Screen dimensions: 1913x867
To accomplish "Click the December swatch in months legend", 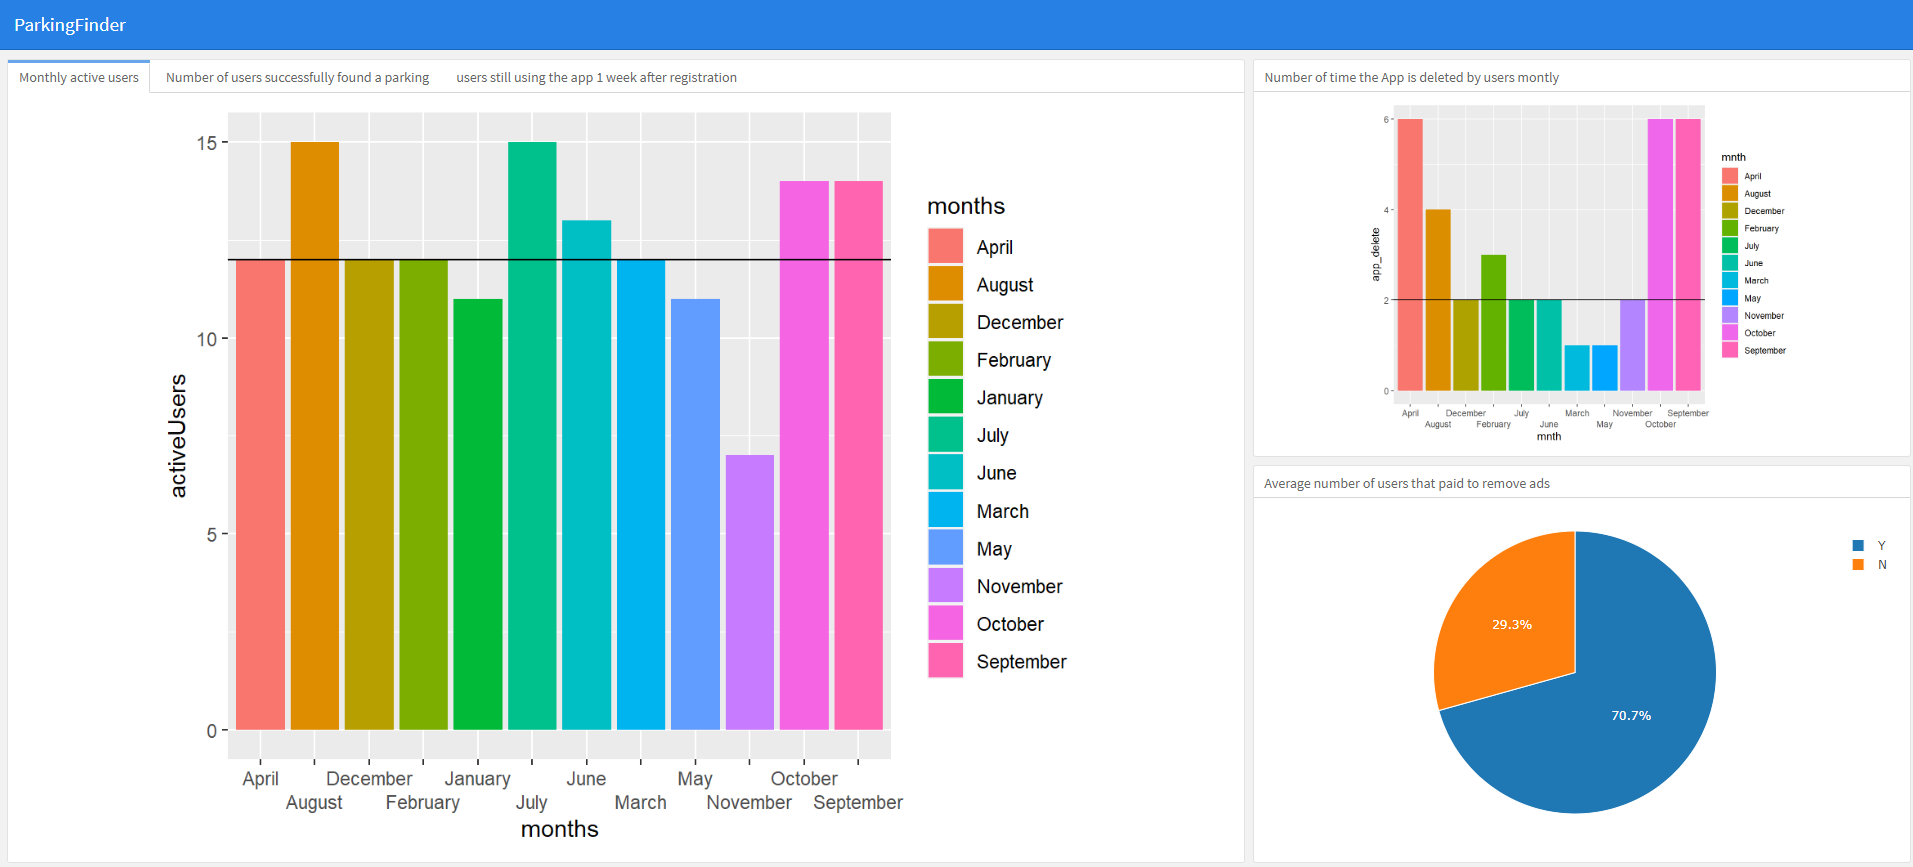I will (945, 322).
